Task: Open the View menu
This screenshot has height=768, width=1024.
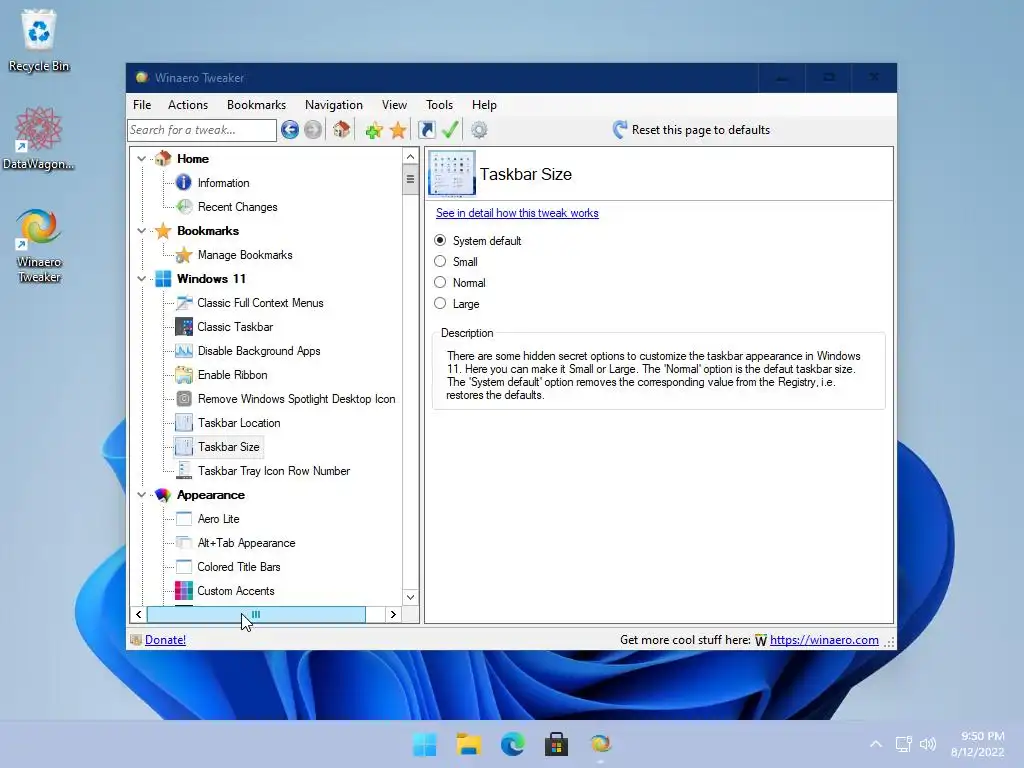Action: tap(394, 104)
